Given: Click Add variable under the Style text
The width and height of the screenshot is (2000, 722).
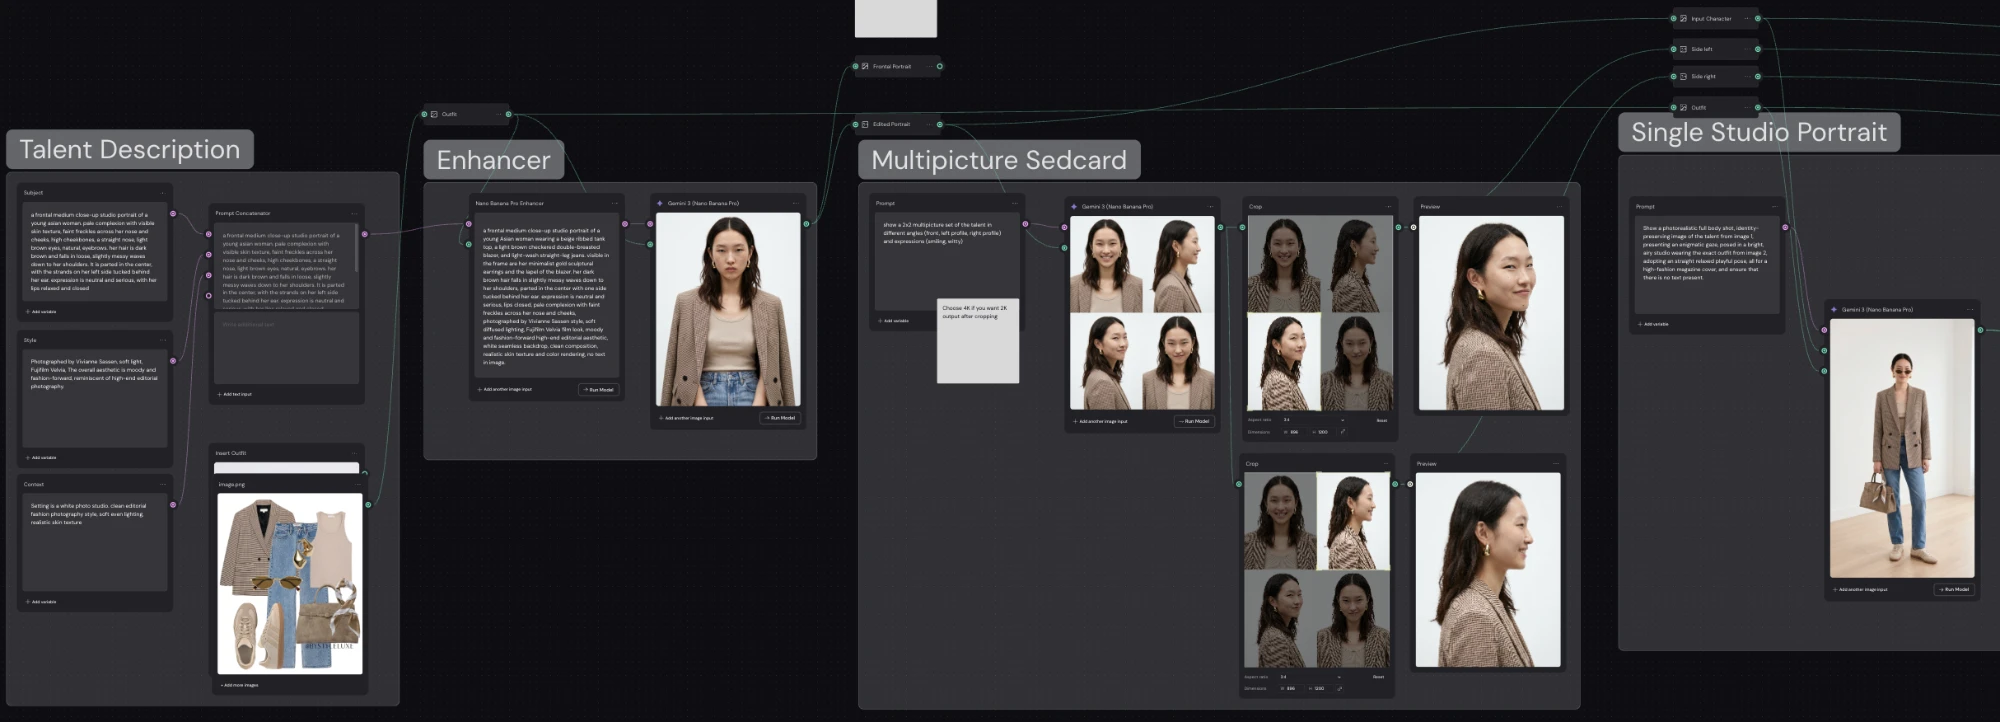Looking at the screenshot, I should pyautogui.click(x=41, y=458).
